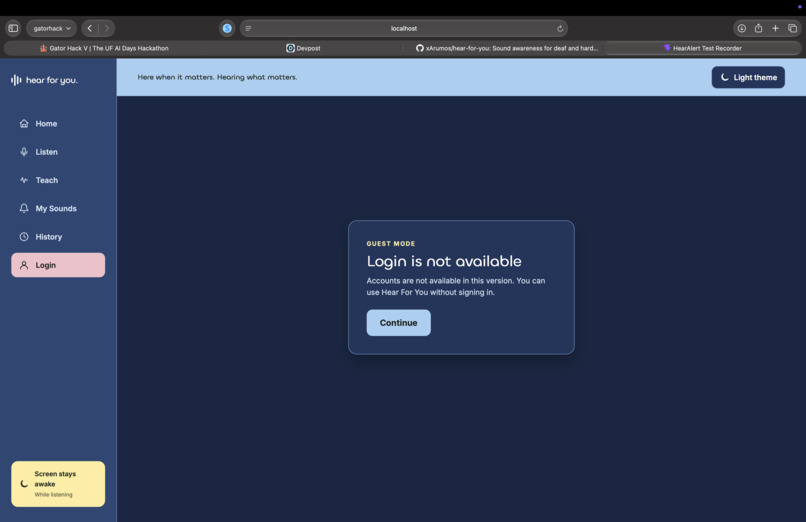Click the Safari share icon

point(758,28)
